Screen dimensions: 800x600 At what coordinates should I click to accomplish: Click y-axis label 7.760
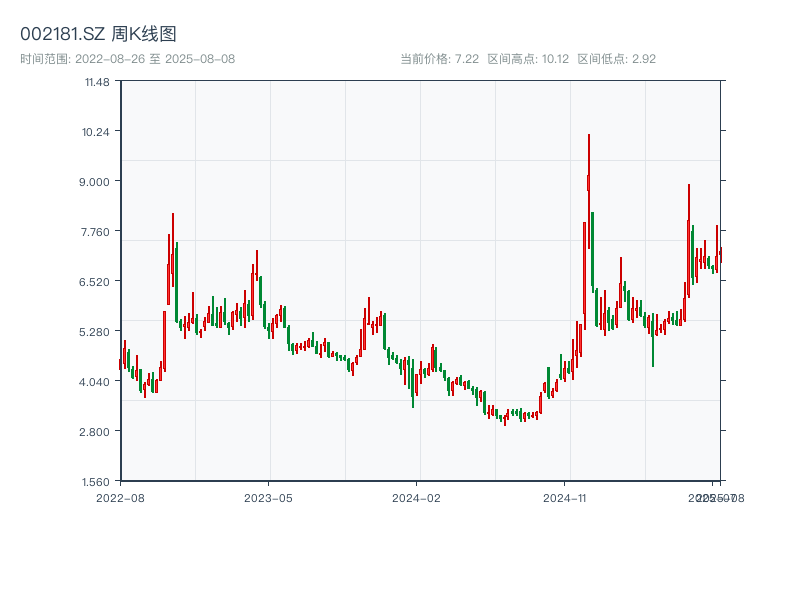95,232
